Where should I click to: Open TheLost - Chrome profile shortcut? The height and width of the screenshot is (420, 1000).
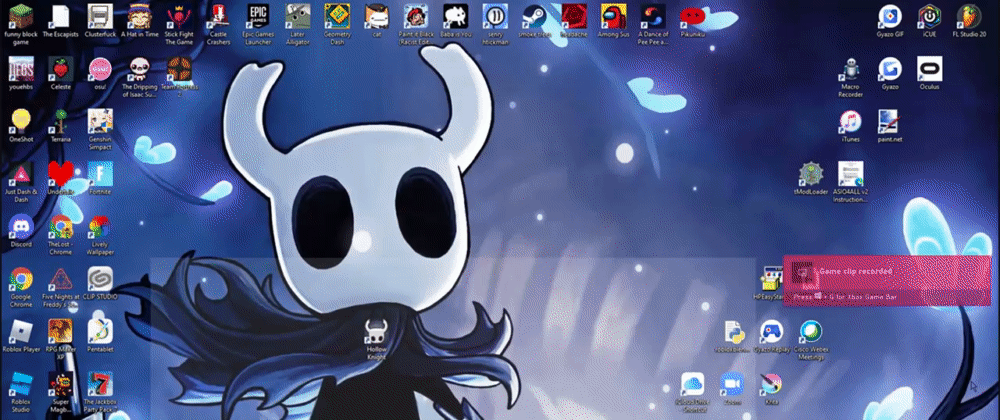61,235
